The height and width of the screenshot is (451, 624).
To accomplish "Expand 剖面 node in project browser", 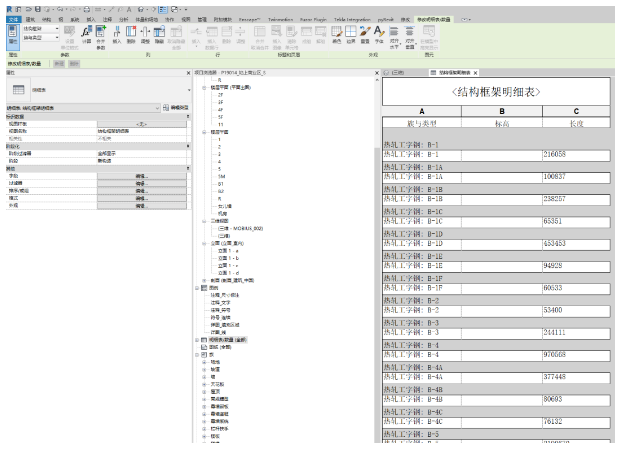I will tap(204, 281).
